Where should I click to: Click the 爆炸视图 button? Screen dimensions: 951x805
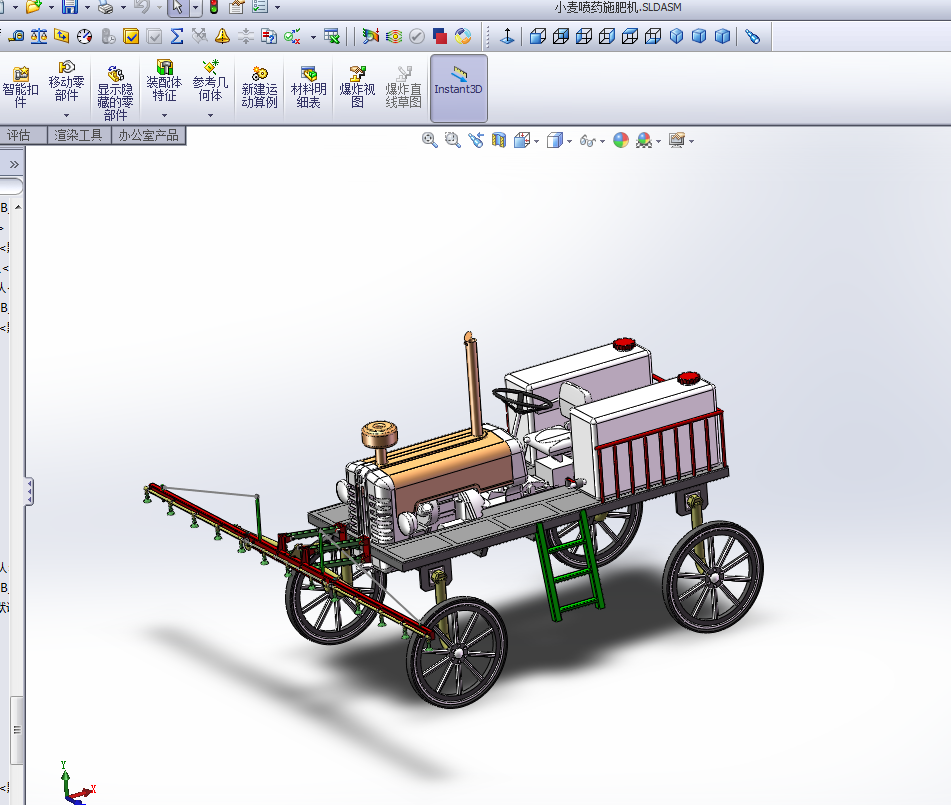click(x=357, y=88)
